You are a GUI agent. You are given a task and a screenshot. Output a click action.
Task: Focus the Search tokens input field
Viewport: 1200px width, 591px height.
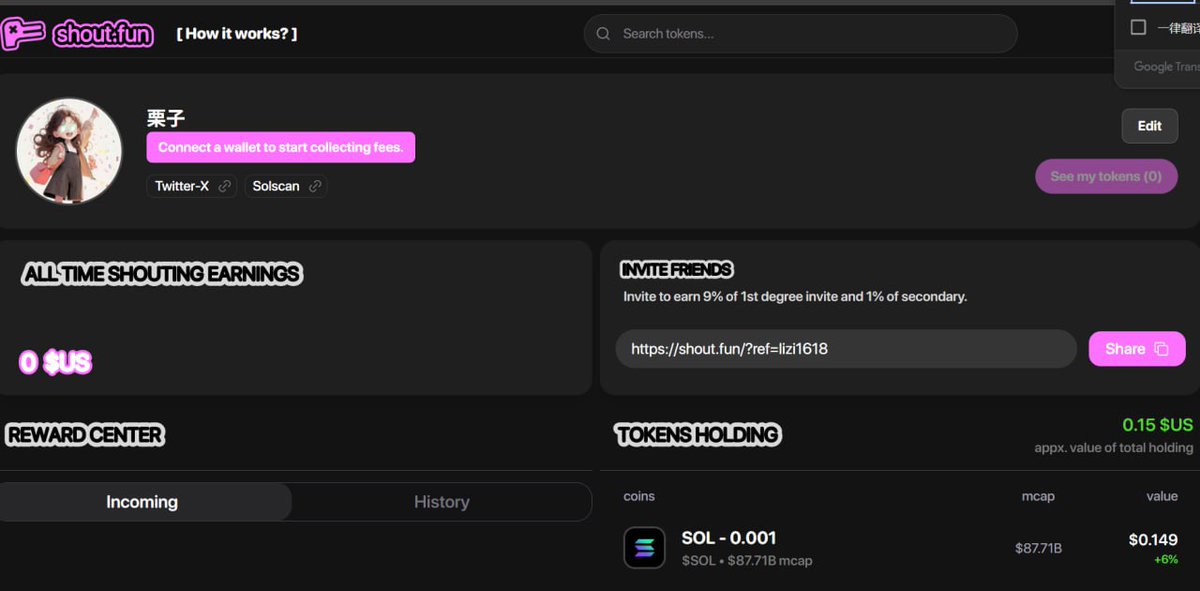(800, 33)
